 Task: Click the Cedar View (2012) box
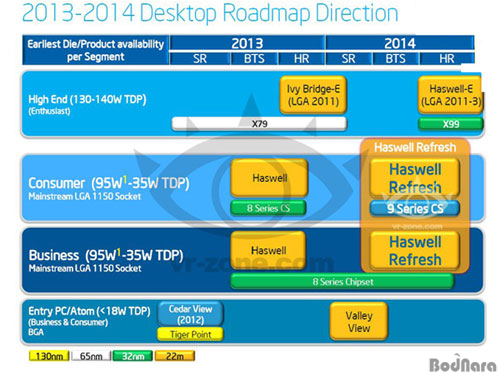coord(190,314)
